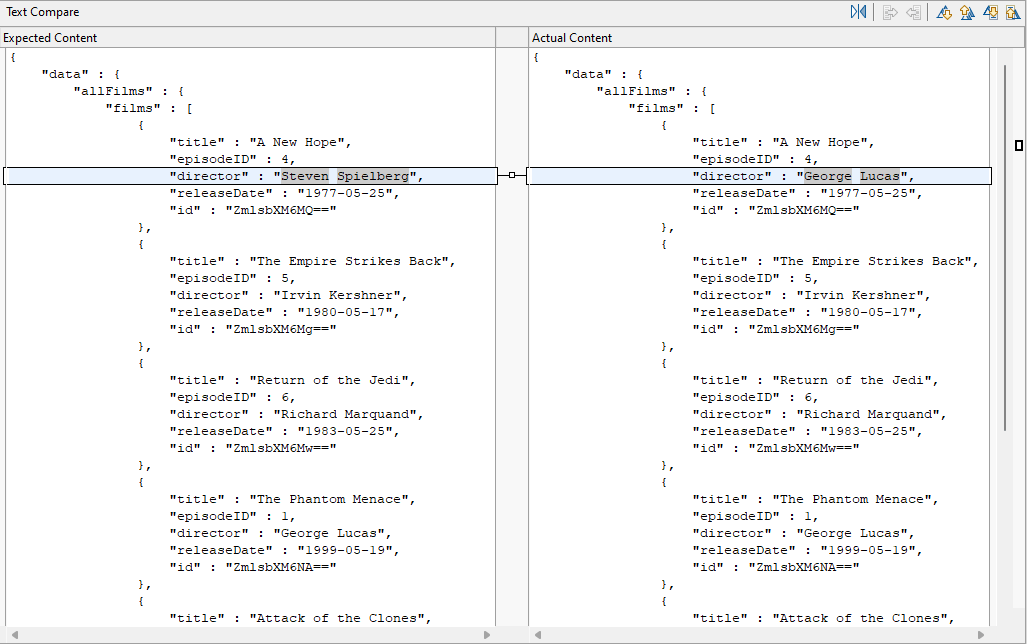Screen dimensions: 1027x644
Task: Click the switch left and right view icon
Action: point(857,12)
